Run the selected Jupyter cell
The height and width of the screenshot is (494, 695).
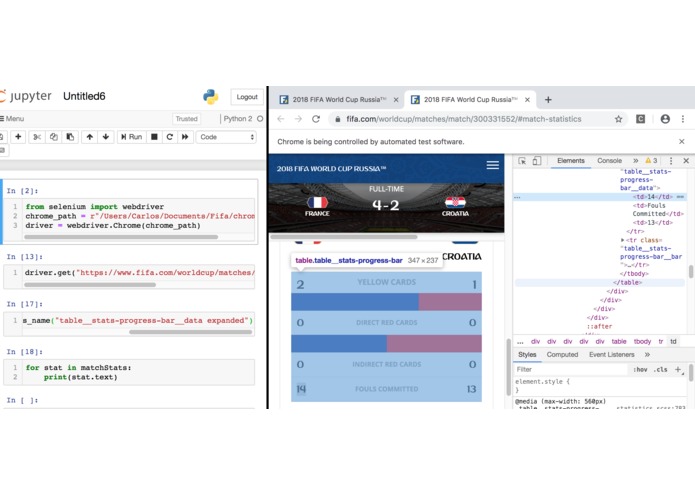131,137
